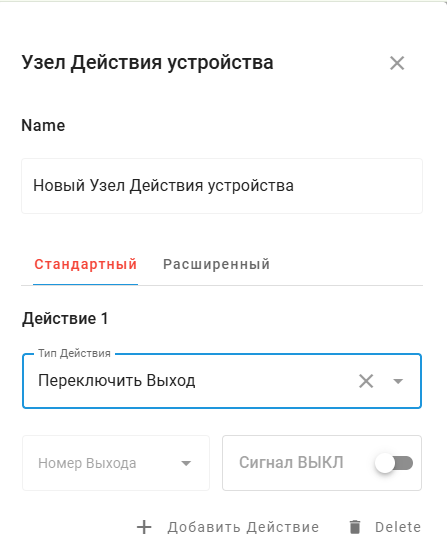
Task: Click the Добавить Действие button text
Action: pos(243,527)
